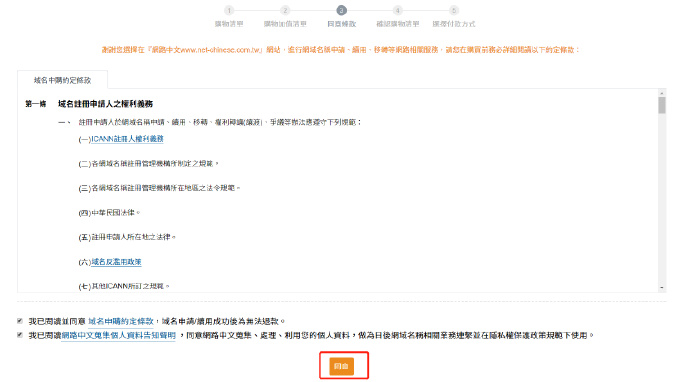
Task: Open the ICANN註冊人權利義務 link
Action: click(128, 139)
